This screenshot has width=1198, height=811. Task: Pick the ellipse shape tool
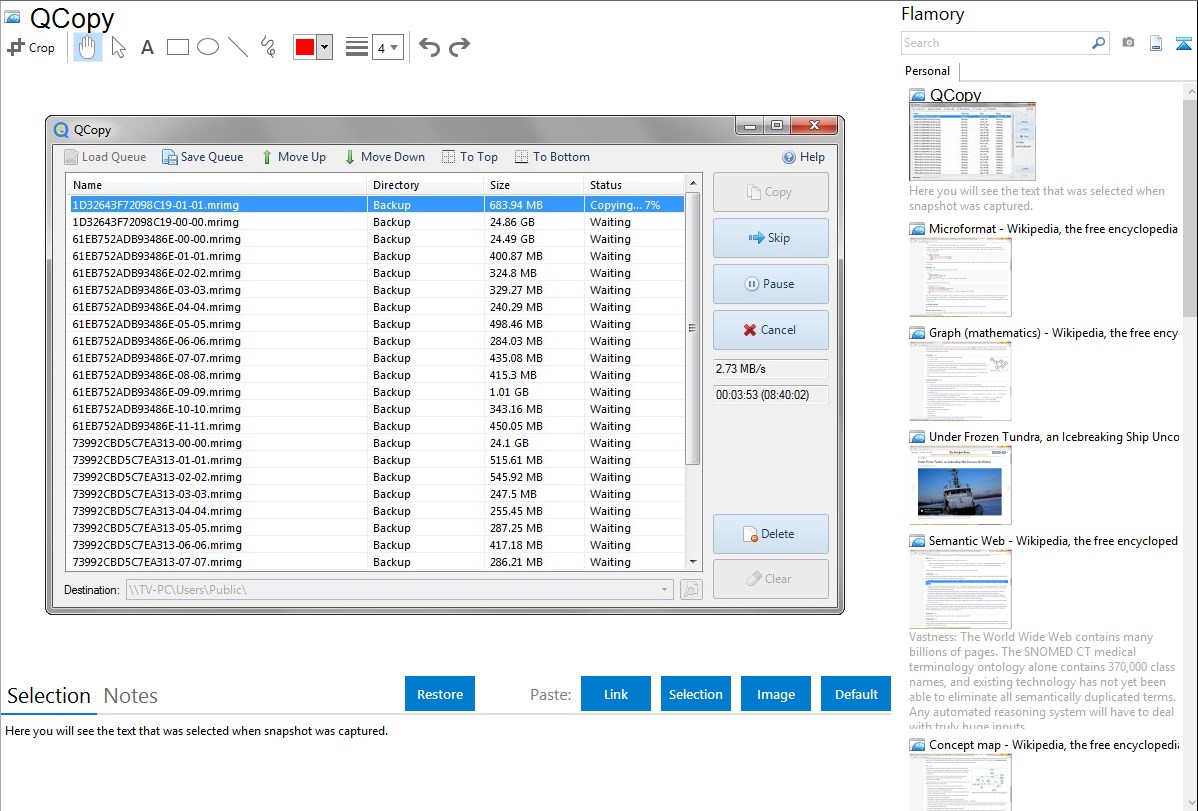click(208, 47)
